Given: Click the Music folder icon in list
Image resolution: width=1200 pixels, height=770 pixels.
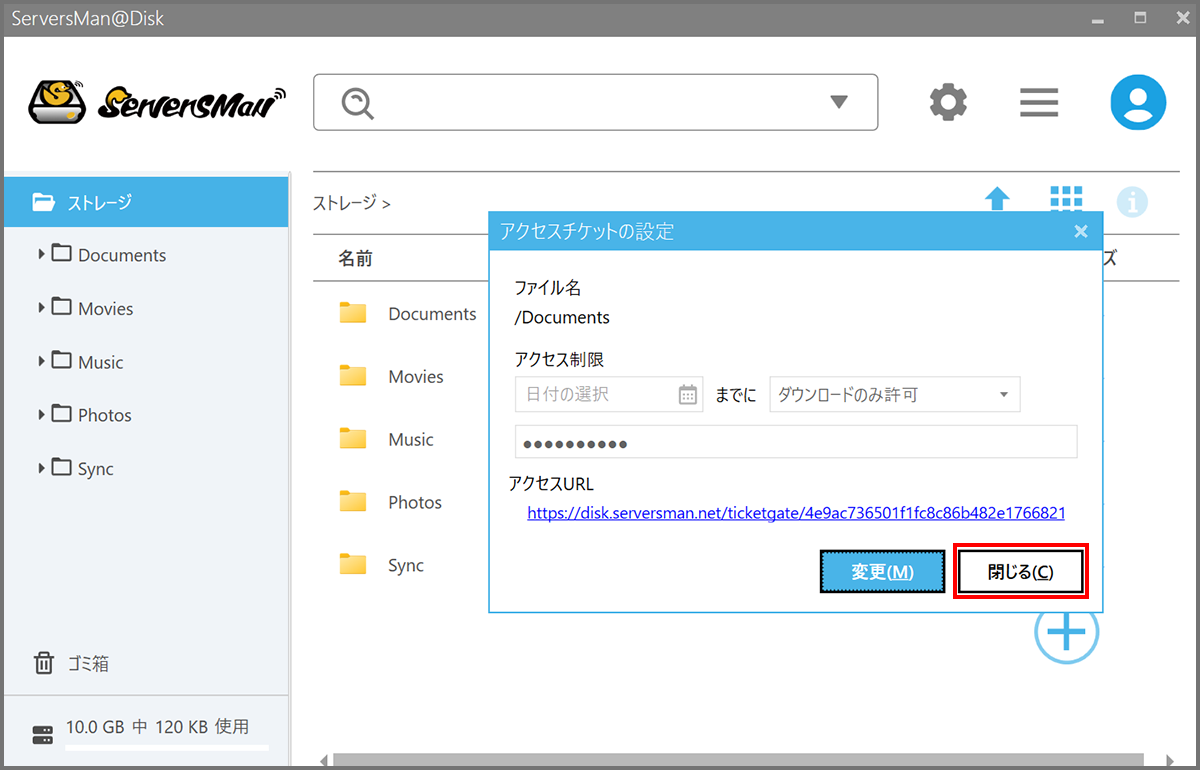Looking at the screenshot, I should tap(353, 439).
